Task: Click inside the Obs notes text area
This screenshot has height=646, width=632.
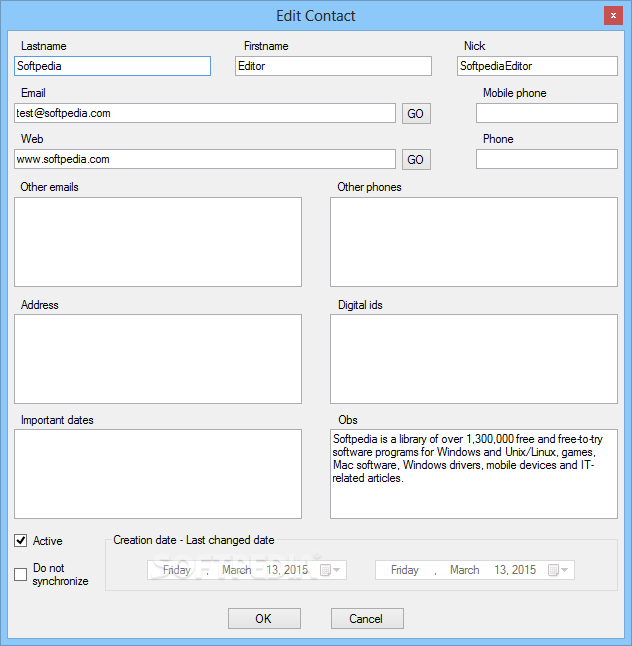Action: pyautogui.click(x=474, y=474)
